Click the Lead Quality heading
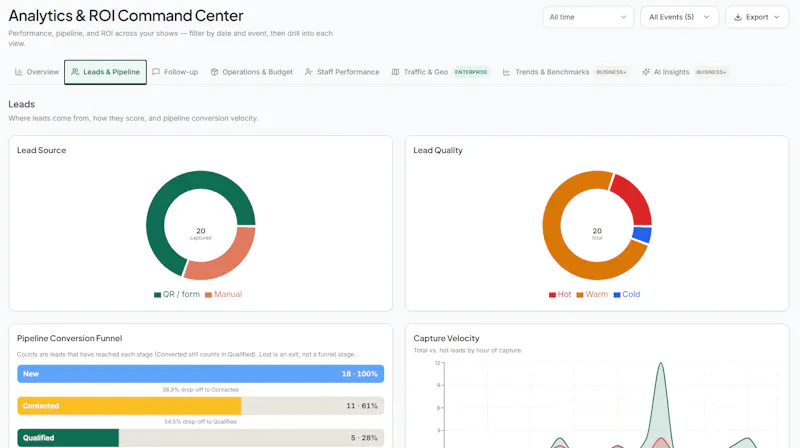 coord(438,150)
